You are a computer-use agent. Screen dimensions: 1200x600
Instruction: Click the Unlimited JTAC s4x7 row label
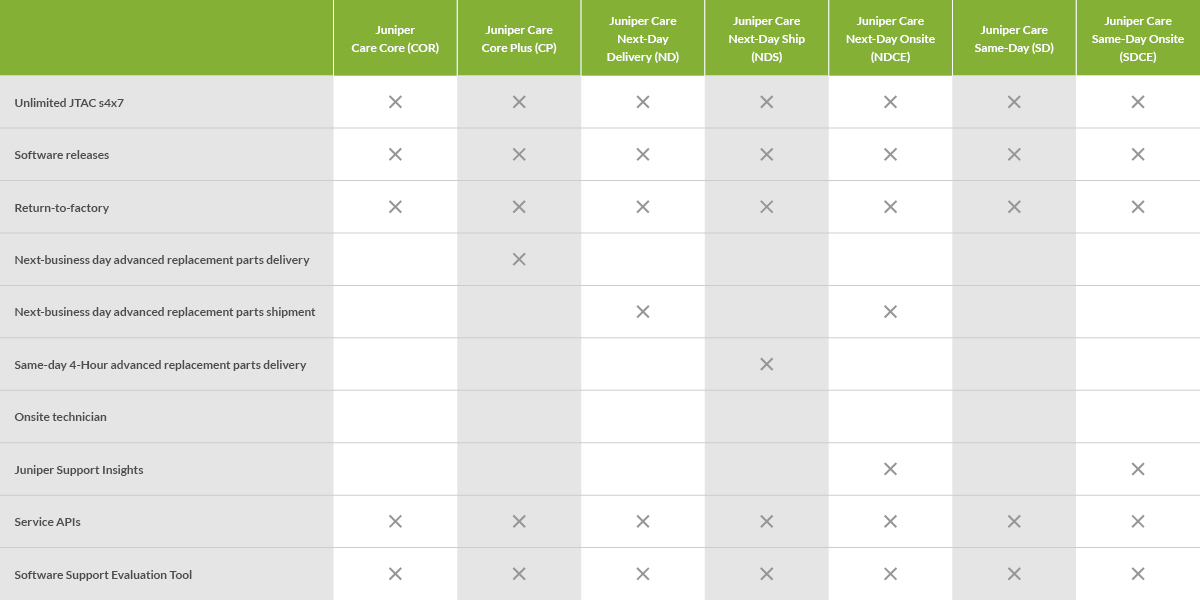[x=62, y=102]
